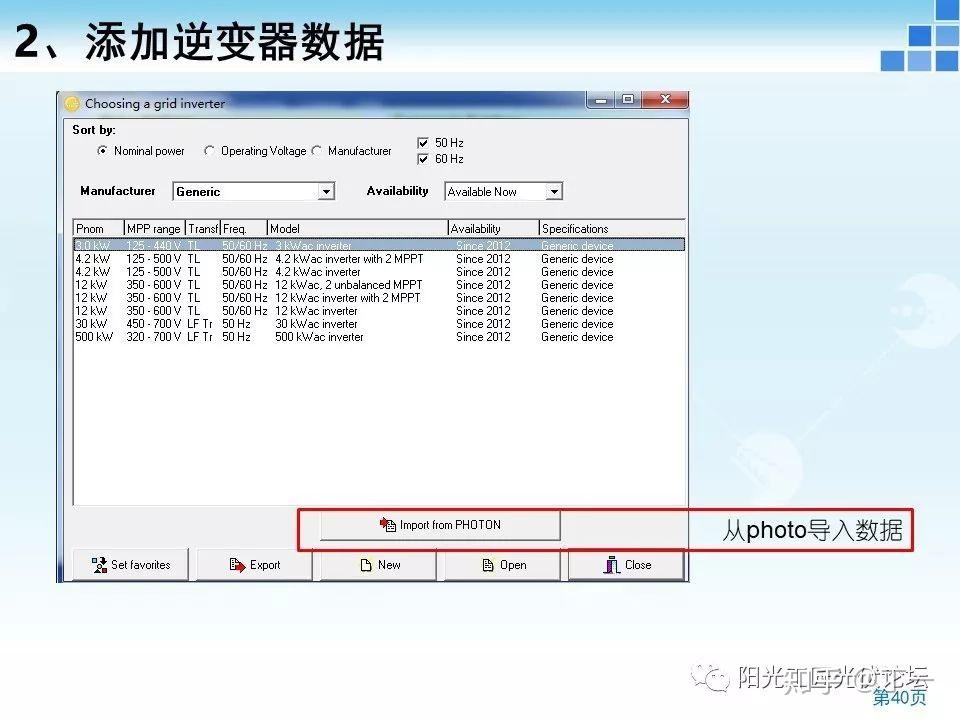
Task: Select the 500 kWac inverter row
Action: (x=300, y=337)
